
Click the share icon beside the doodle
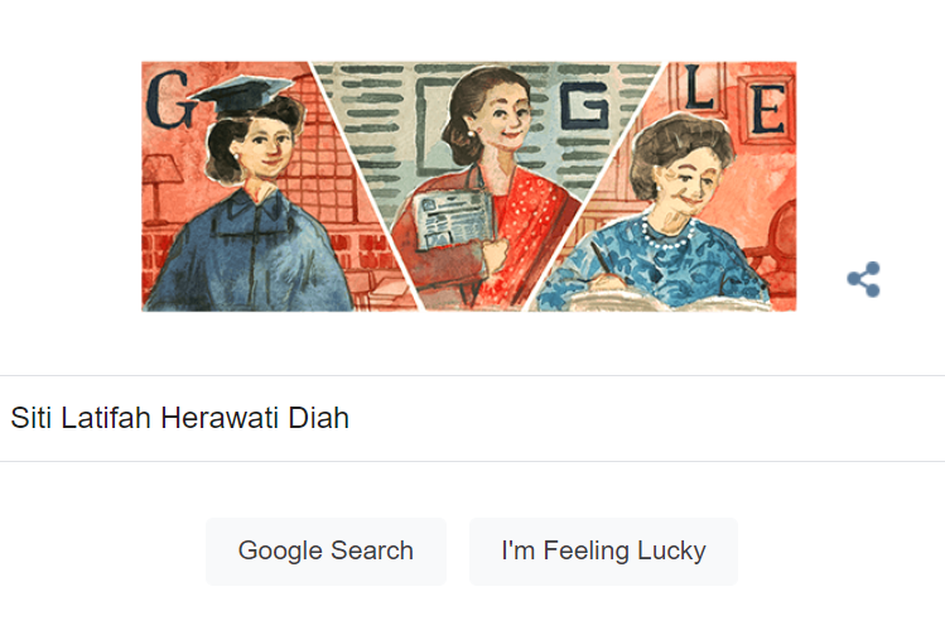(x=864, y=279)
